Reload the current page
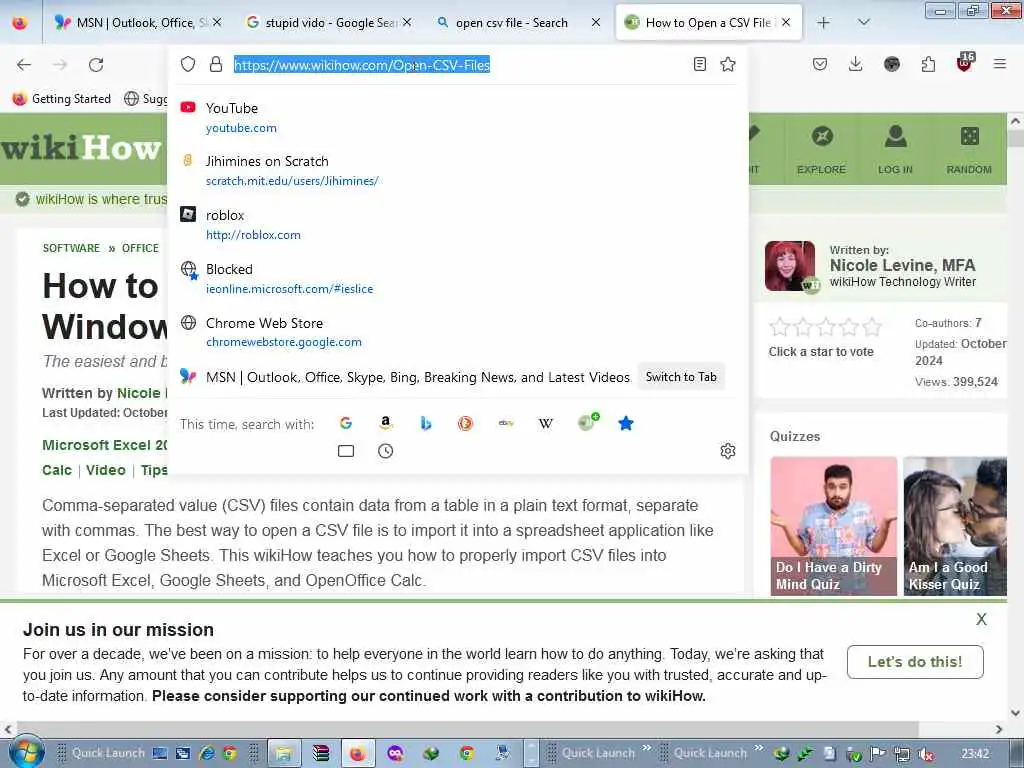 [x=96, y=65]
